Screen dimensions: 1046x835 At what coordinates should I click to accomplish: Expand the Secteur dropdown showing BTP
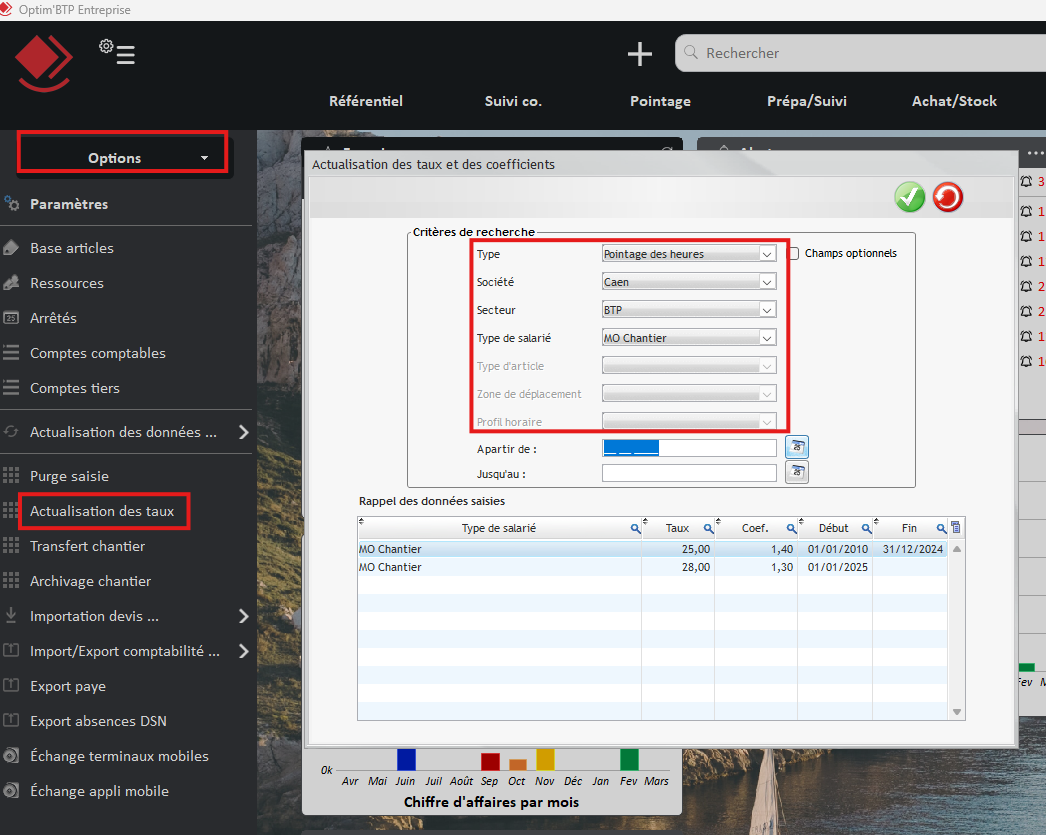point(767,310)
